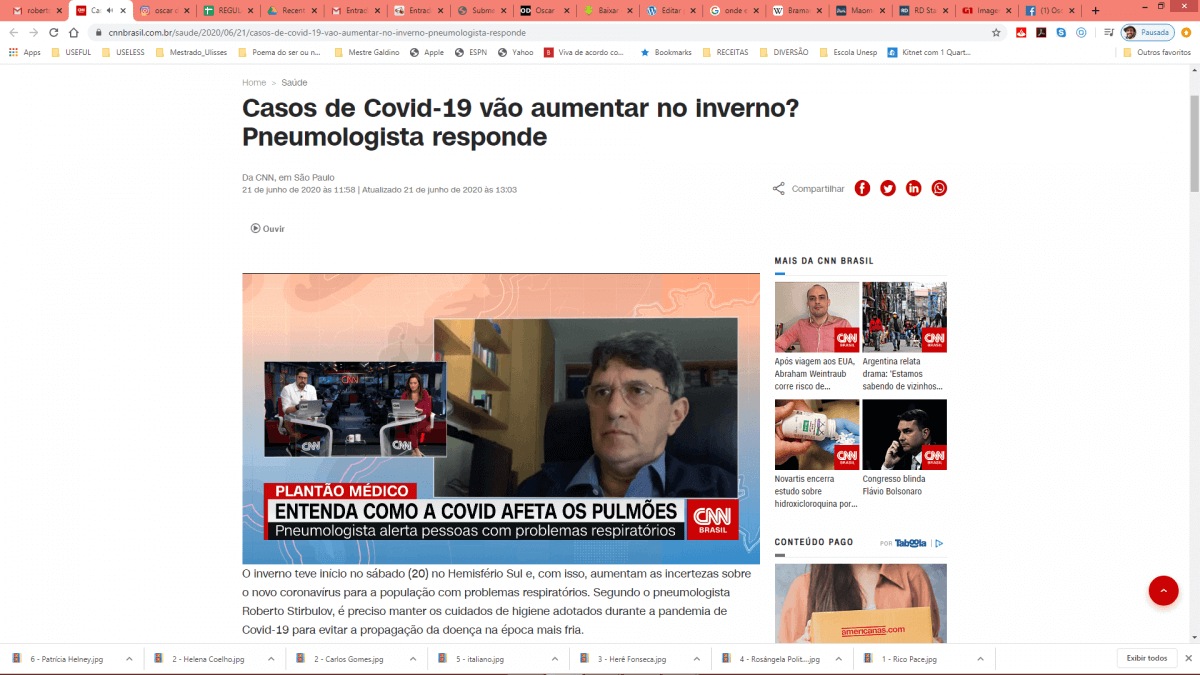Bookmark this page with the star icon
The height and width of the screenshot is (675, 1200).
tap(996, 32)
